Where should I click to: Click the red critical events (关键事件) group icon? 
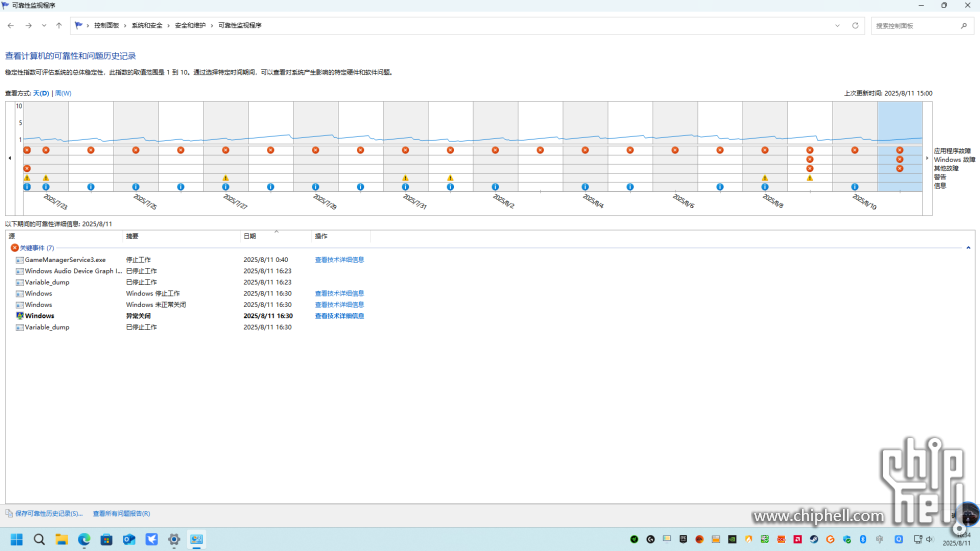(14, 248)
